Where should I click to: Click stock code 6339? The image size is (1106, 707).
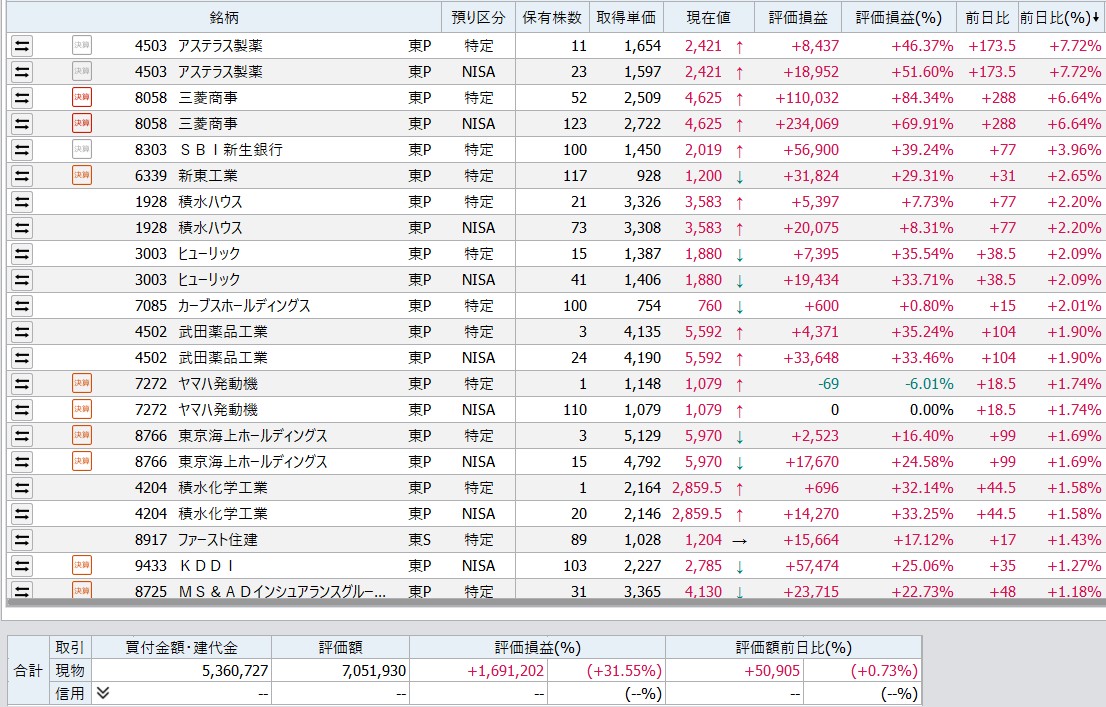[x=151, y=176]
